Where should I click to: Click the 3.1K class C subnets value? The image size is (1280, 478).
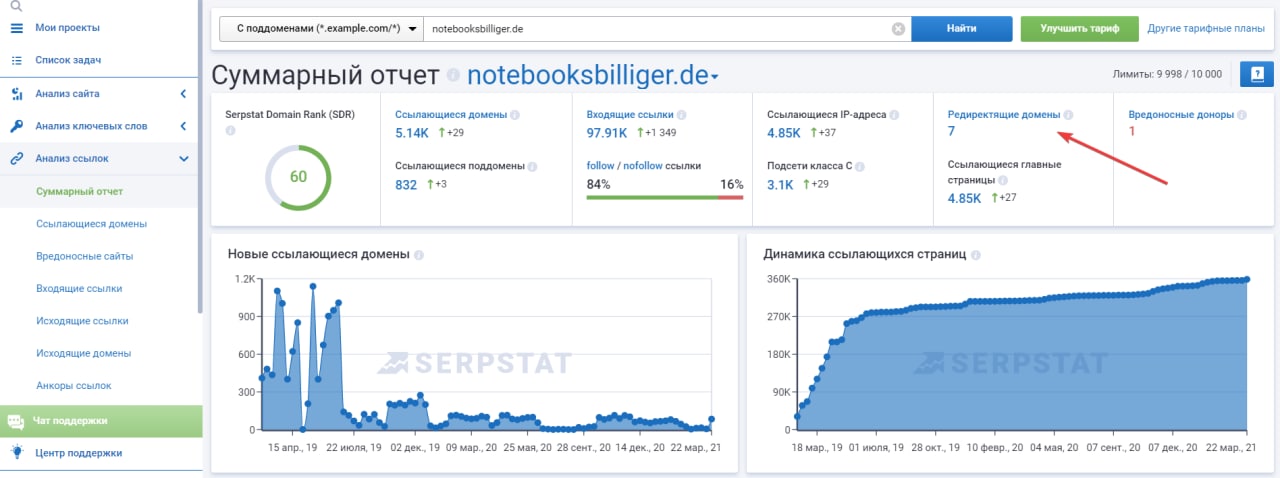(780, 184)
